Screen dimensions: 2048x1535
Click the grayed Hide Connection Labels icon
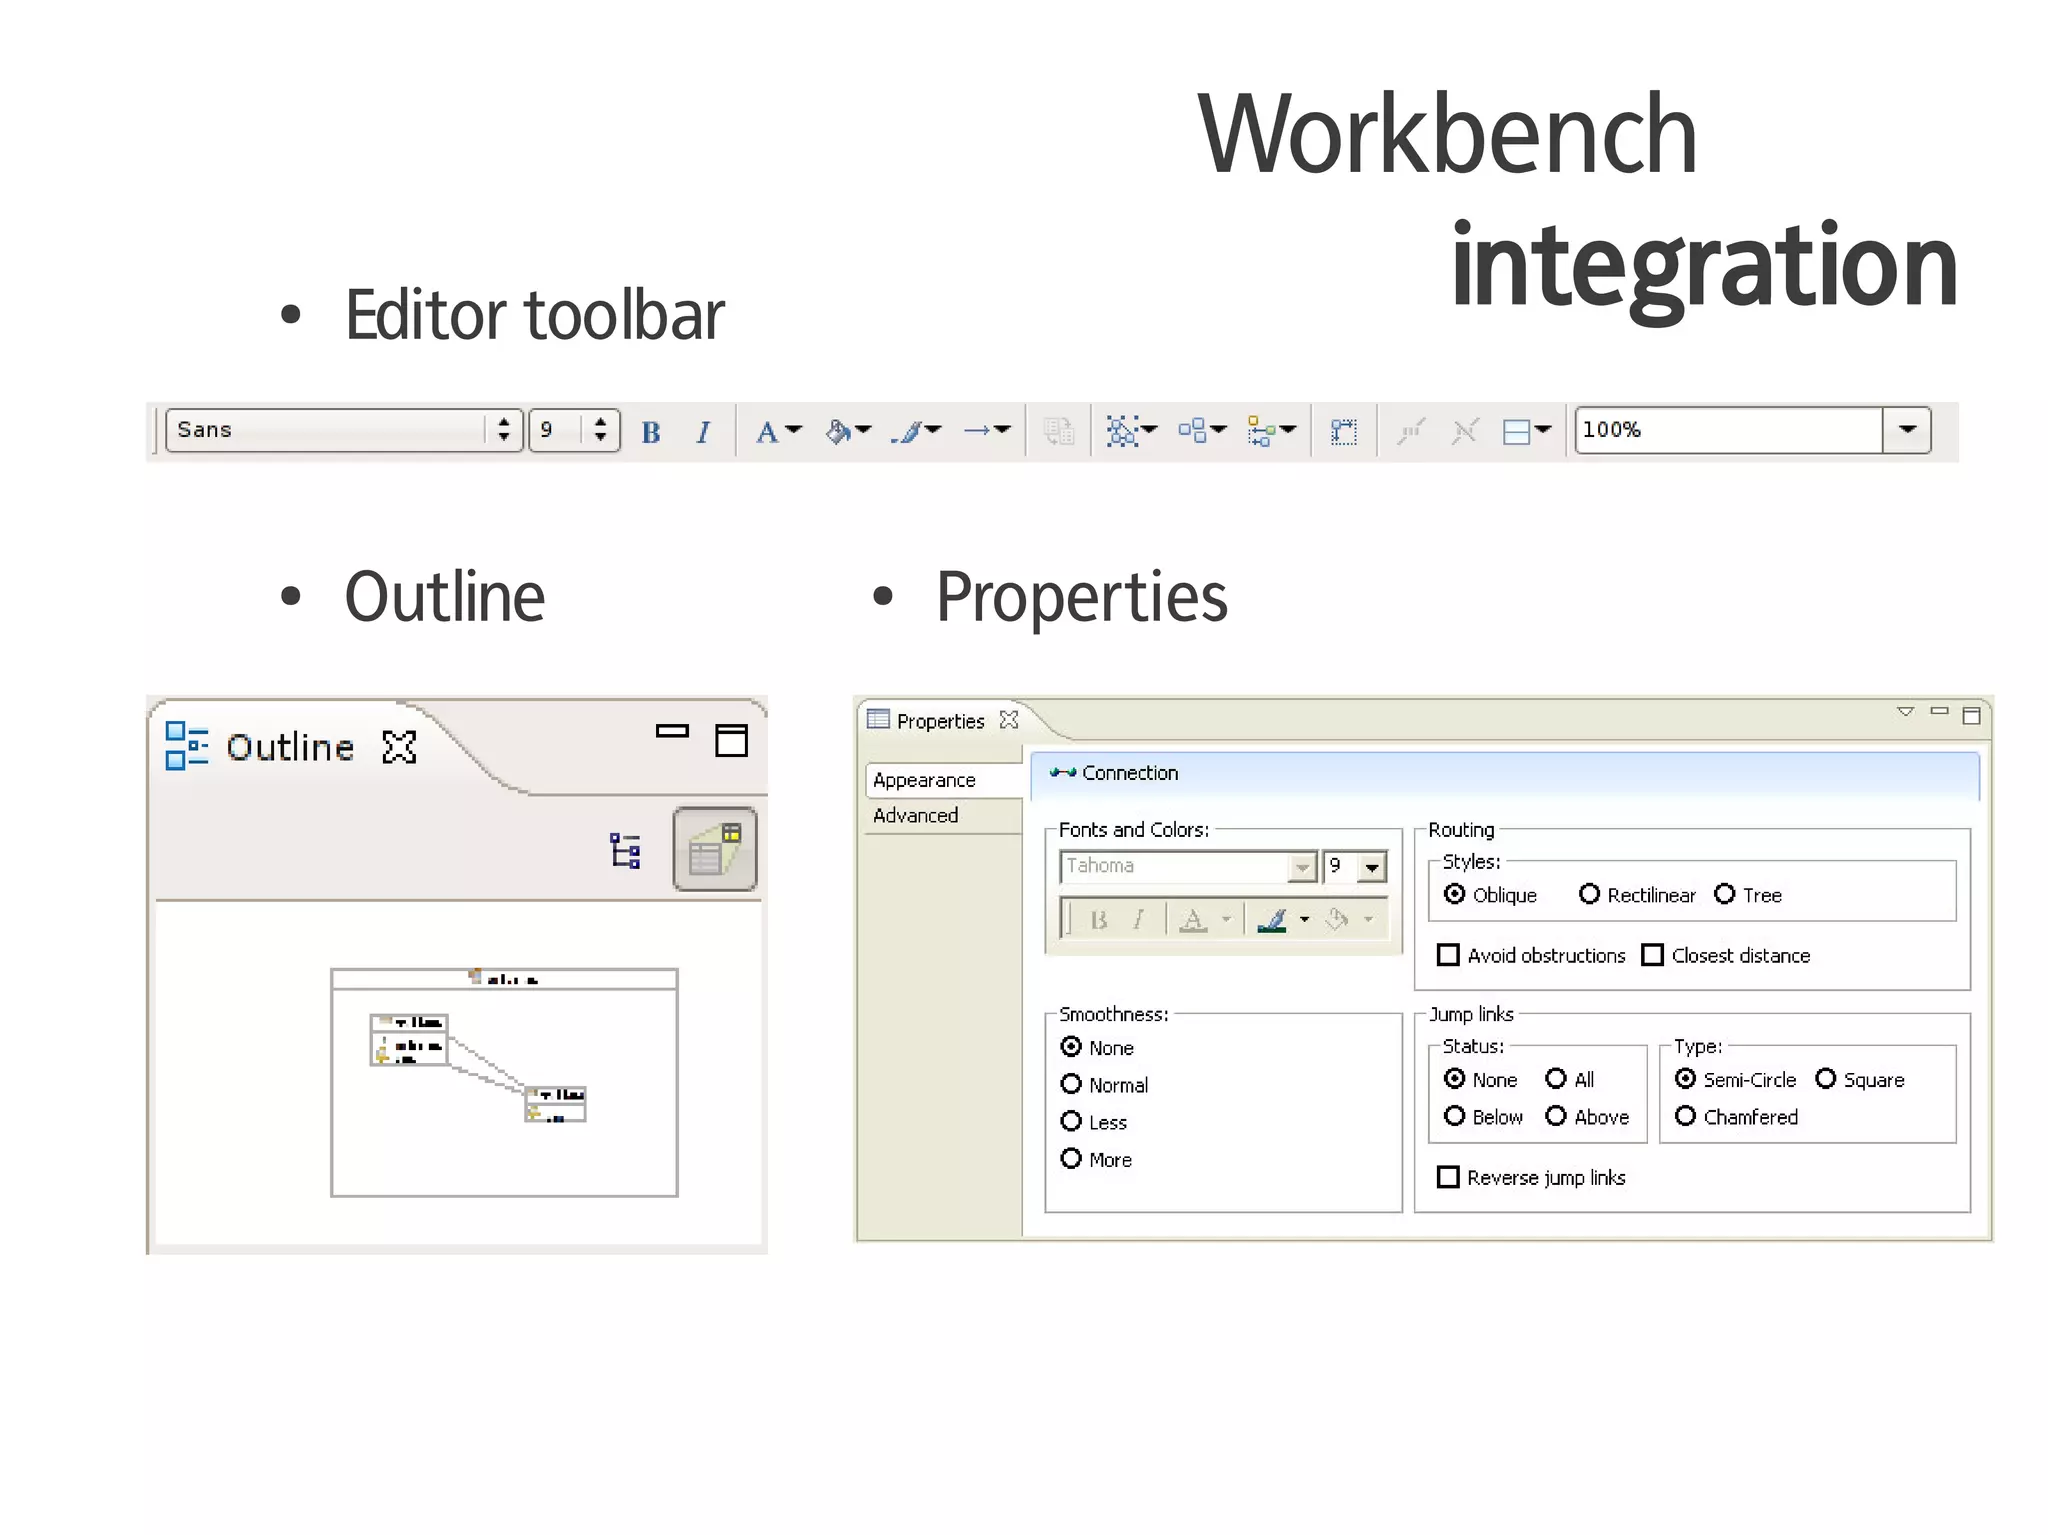click(x=1465, y=432)
